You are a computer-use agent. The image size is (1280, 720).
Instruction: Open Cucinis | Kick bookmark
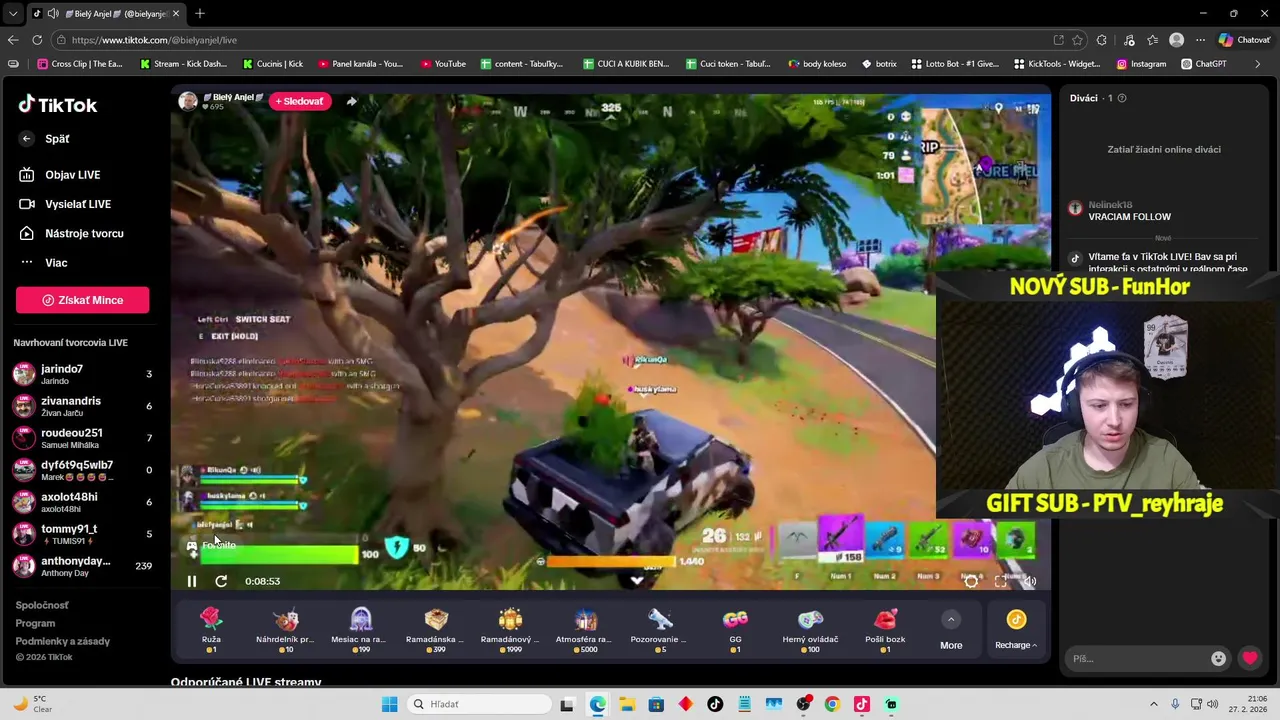tap(273, 64)
